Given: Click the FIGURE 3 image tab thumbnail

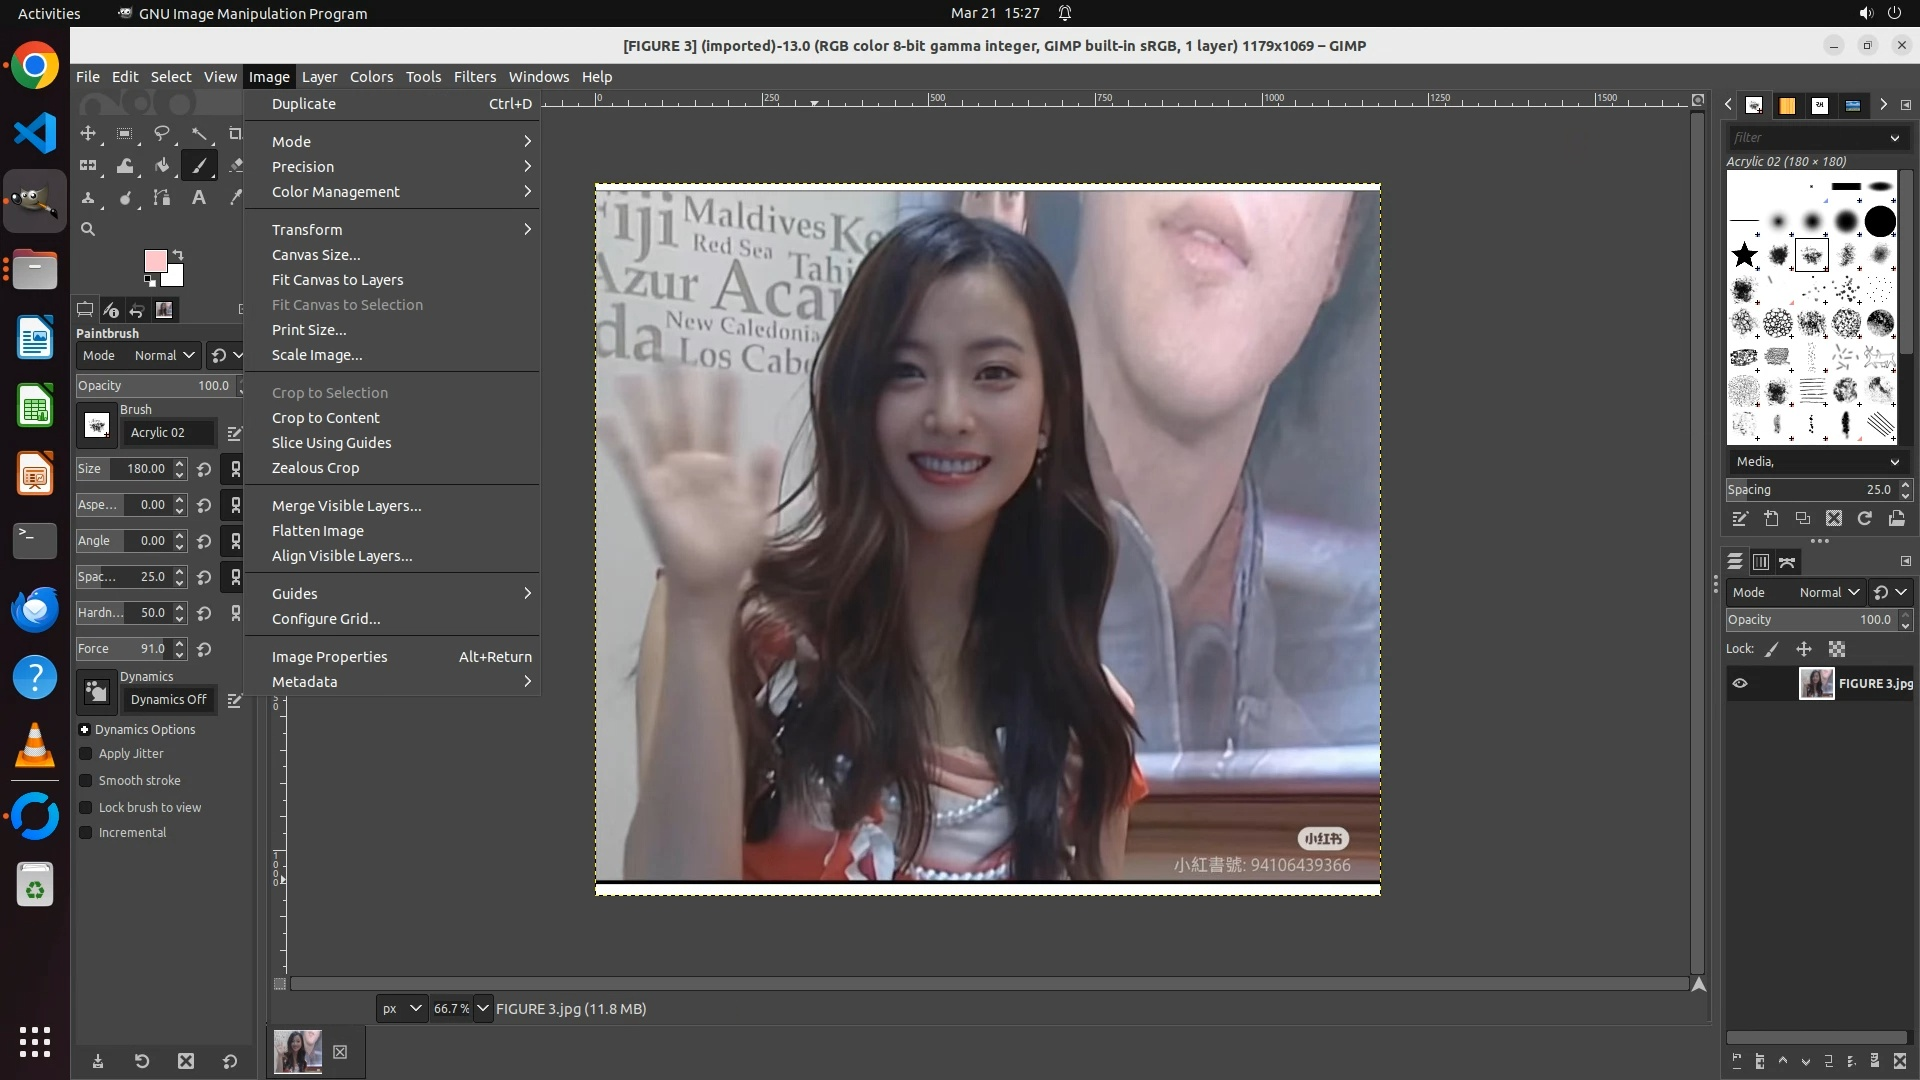Looking at the screenshot, I should click(298, 1052).
